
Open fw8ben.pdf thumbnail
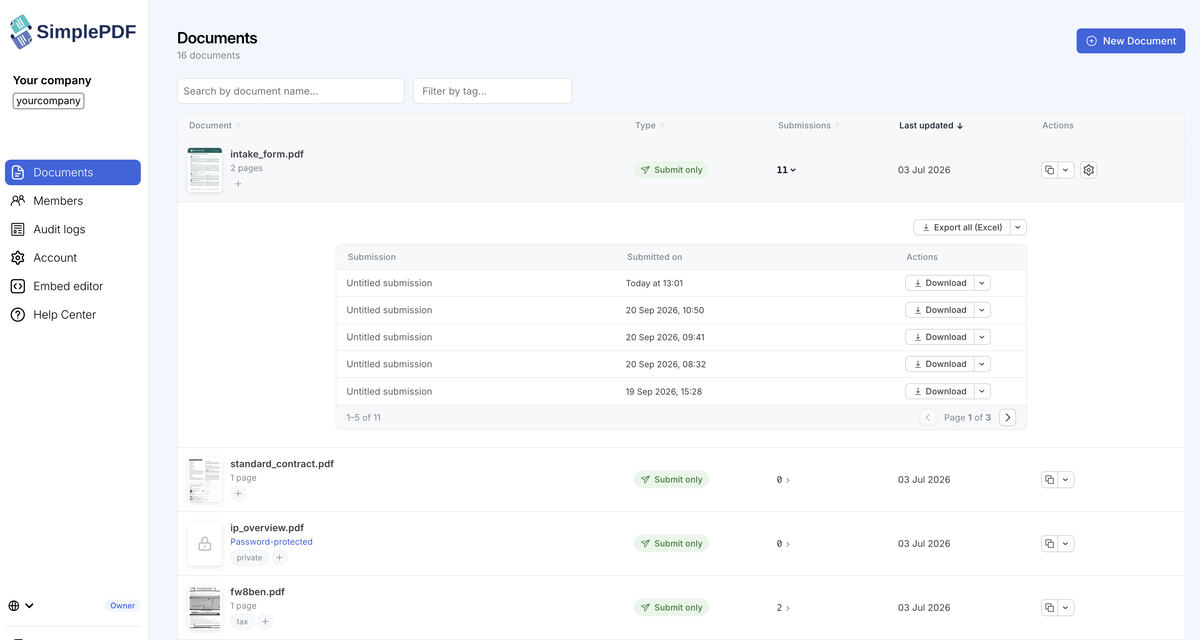click(x=205, y=608)
